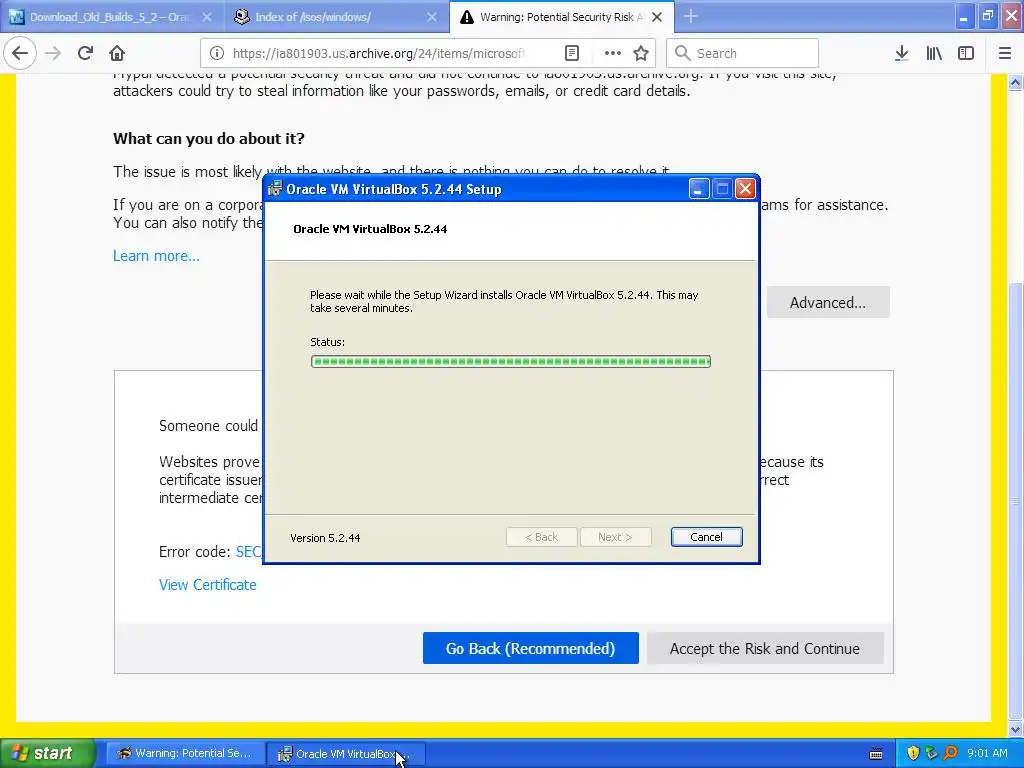Click Accept the Risk and Continue

click(x=765, y=648)
